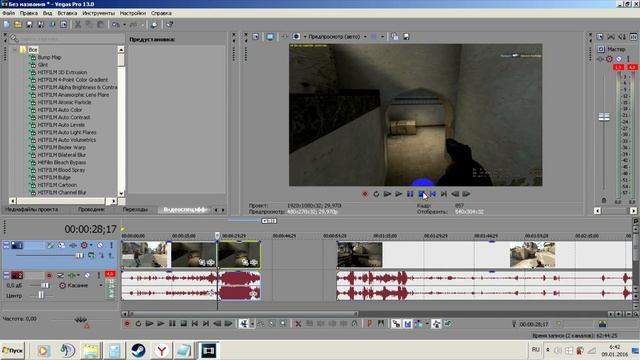Click the Open project folder icon
Screen dimensions: 640x360
(18, 24)
